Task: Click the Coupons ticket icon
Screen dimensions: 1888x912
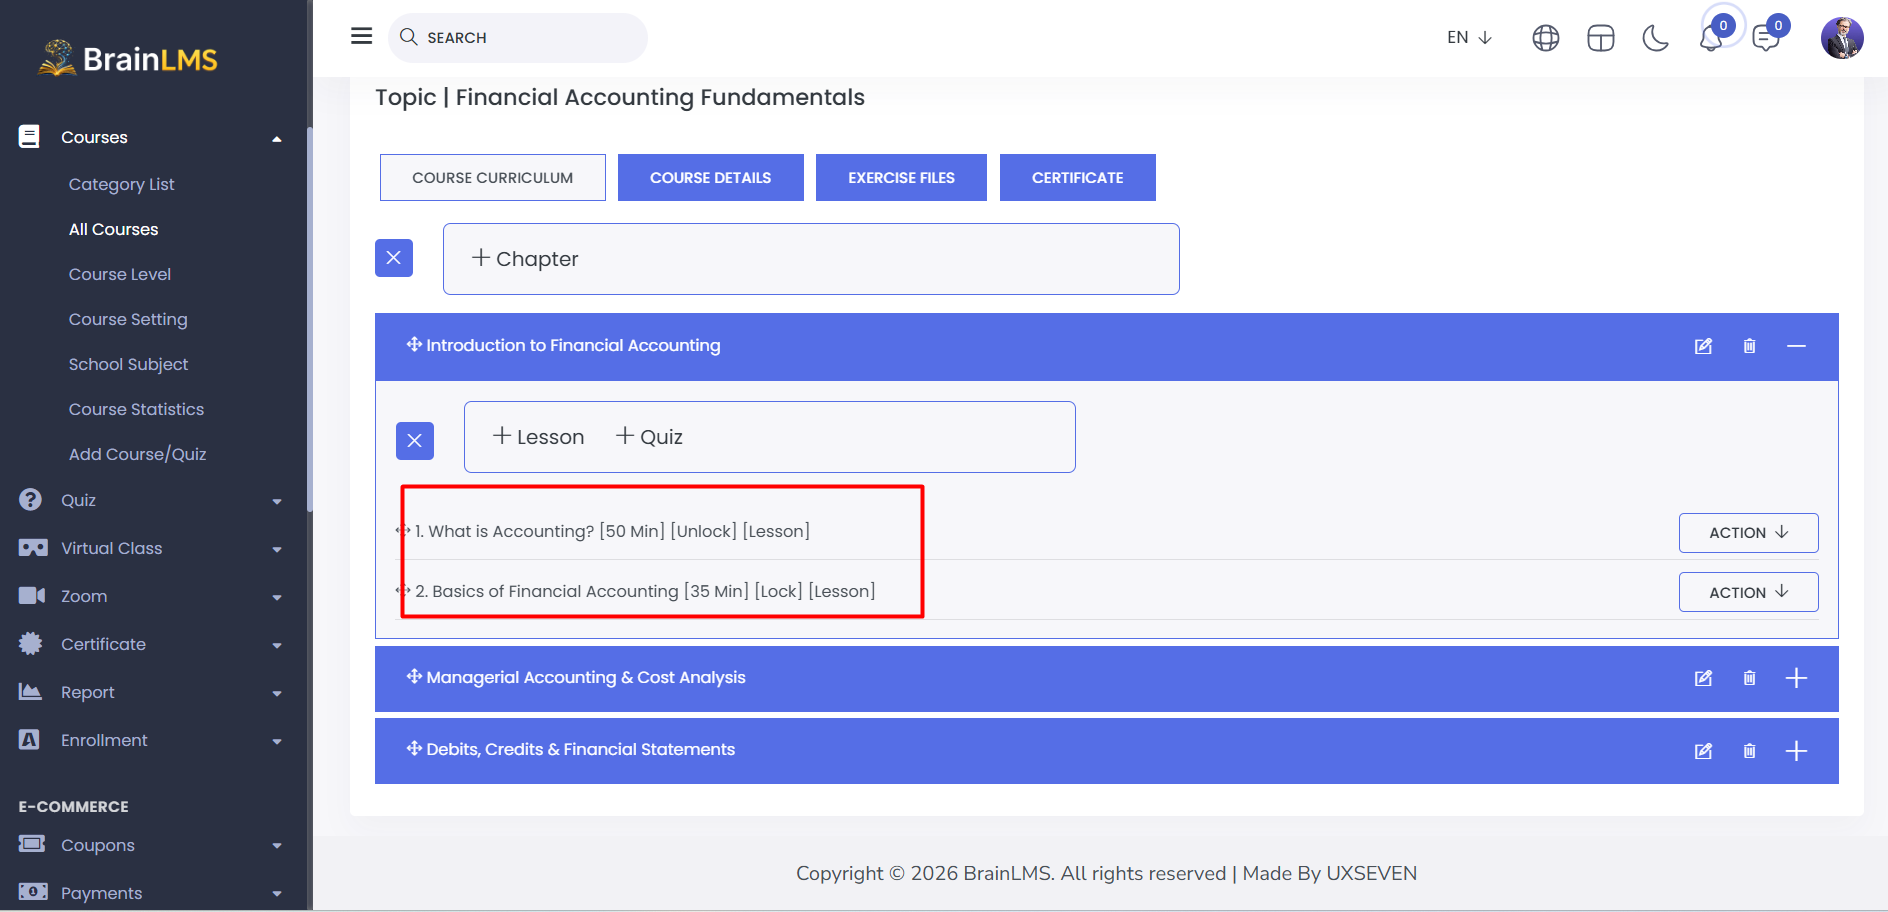Action: [32, 844]
